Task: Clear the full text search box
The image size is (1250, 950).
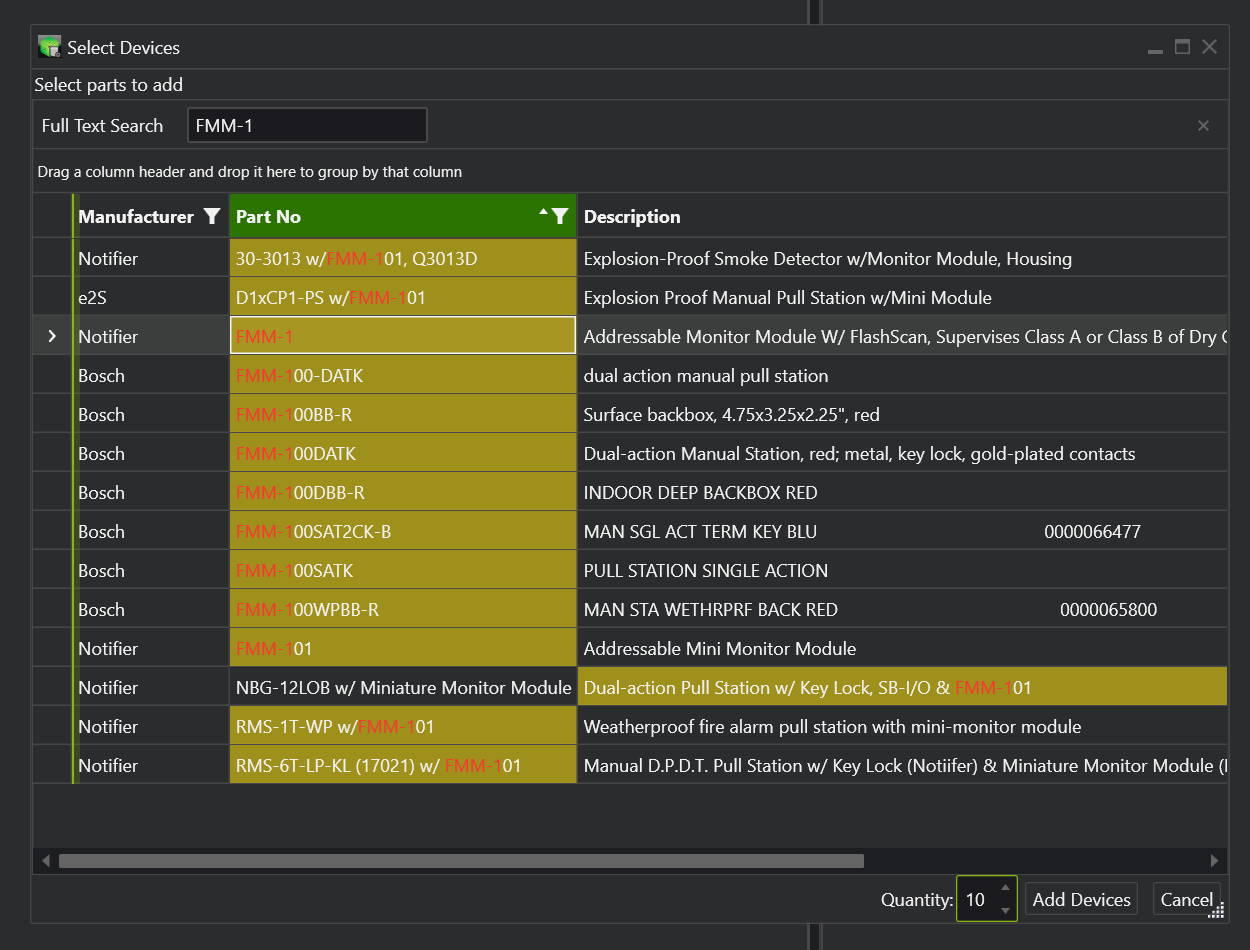Action: click(x=1203, y=125)
